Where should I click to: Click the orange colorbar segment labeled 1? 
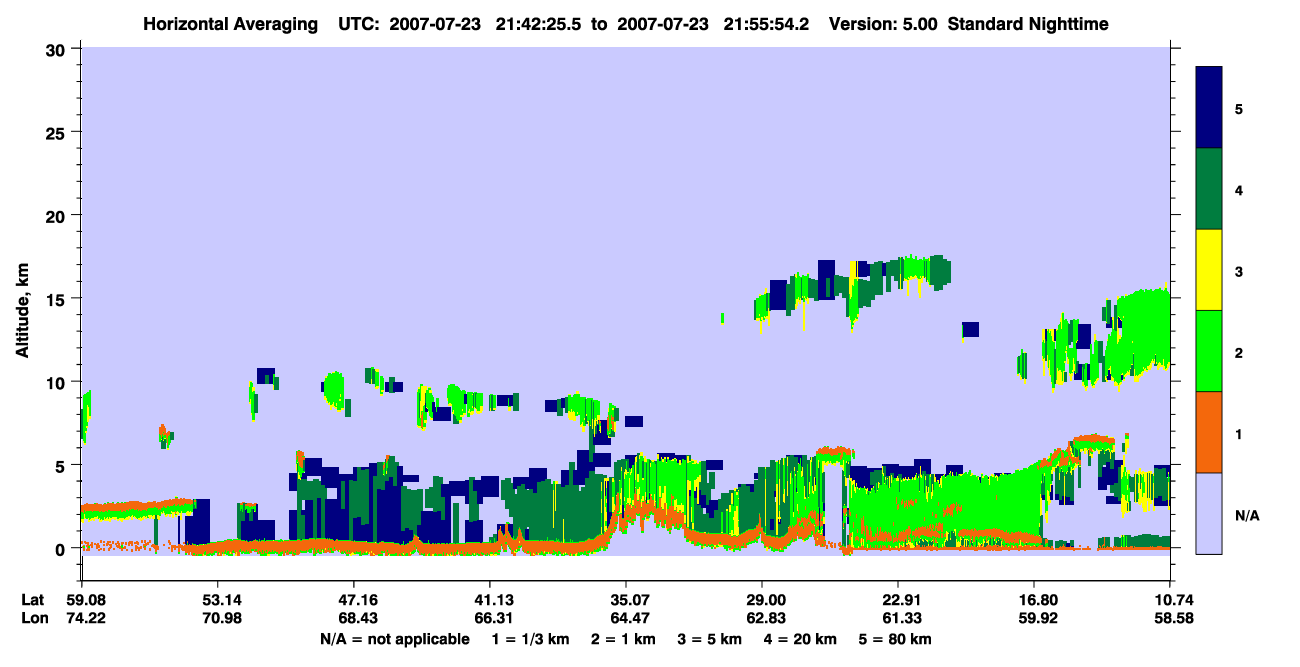coord(1209,432)
